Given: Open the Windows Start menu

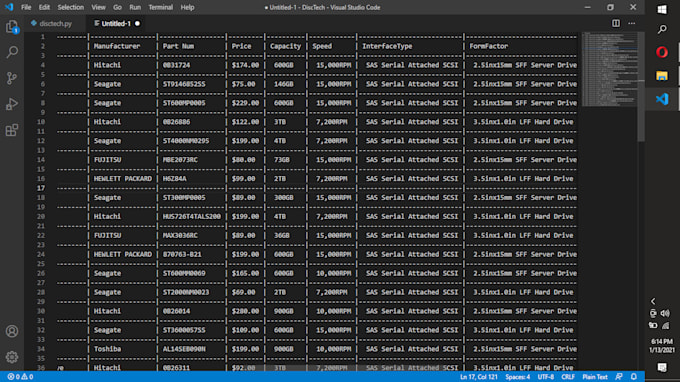Looking at the screenshot, I should tap(662, 10).
